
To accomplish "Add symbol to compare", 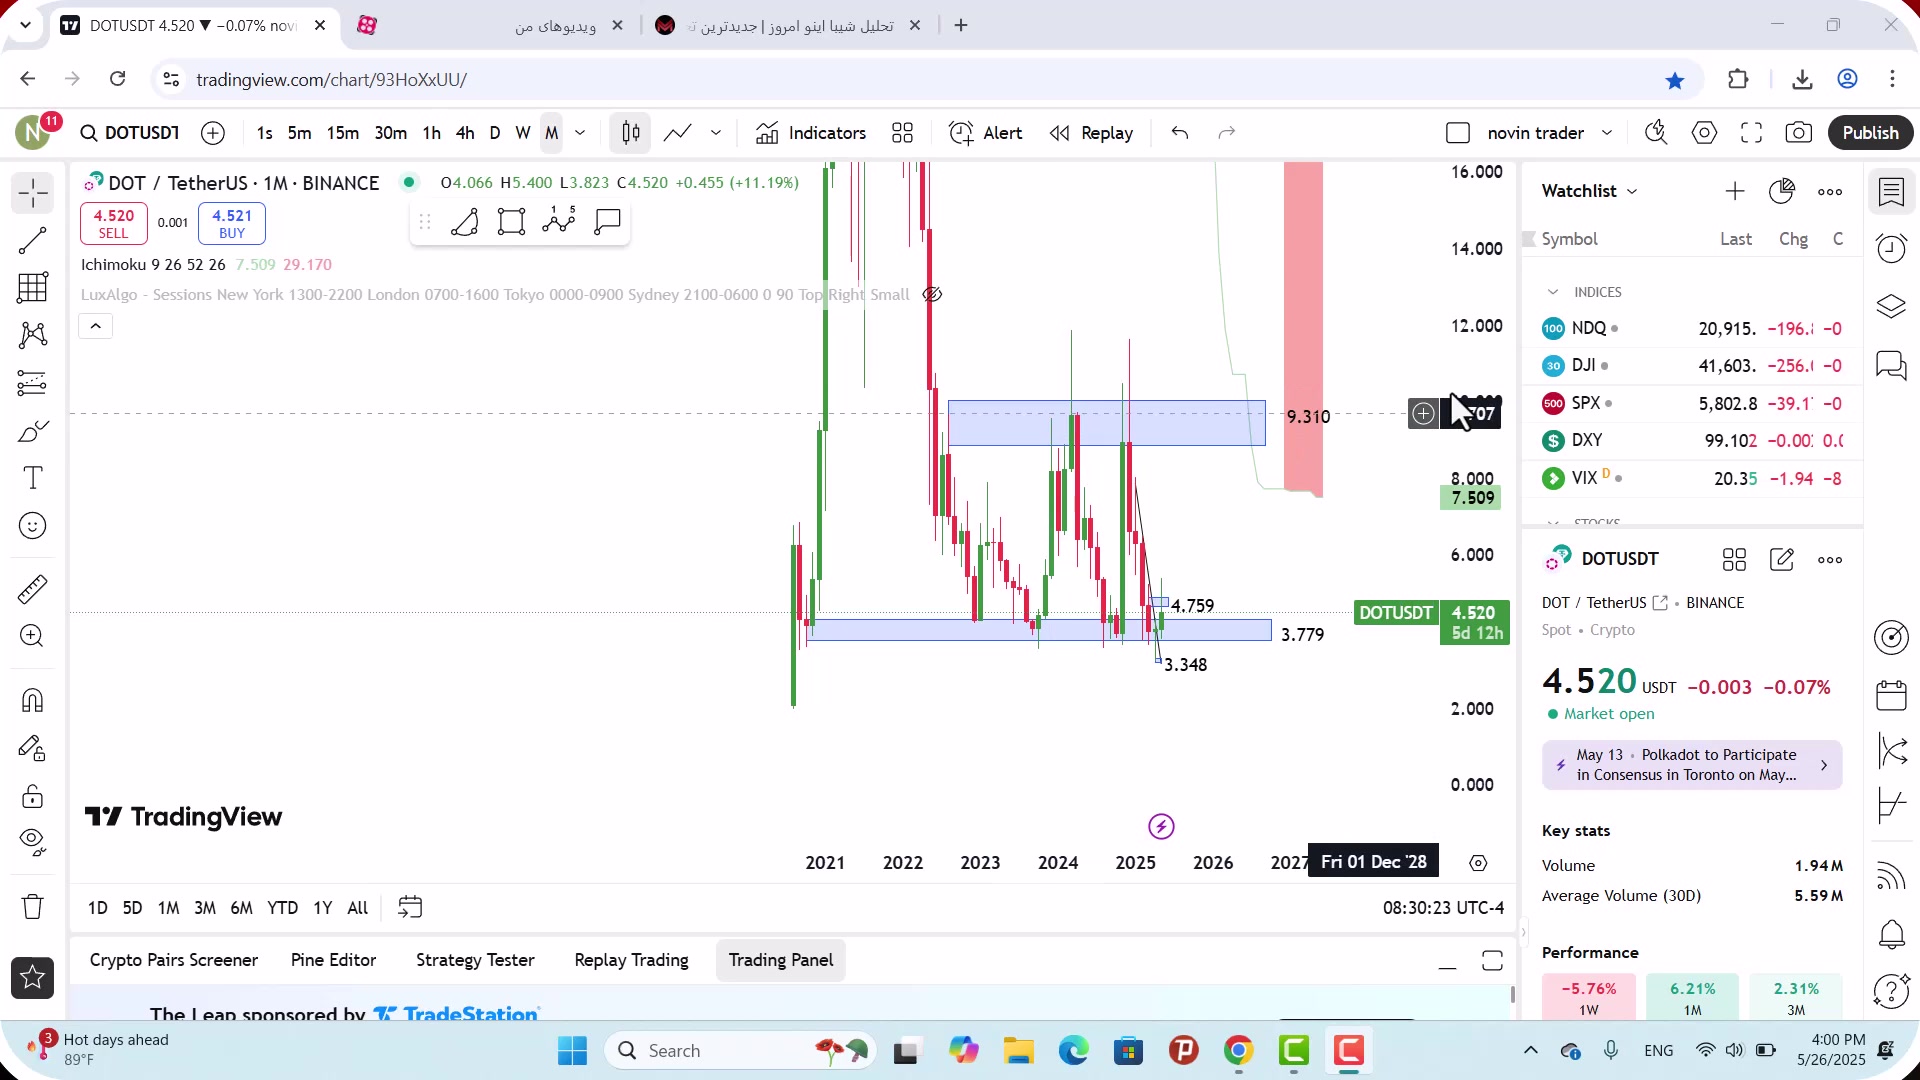I will coord(213,133).
